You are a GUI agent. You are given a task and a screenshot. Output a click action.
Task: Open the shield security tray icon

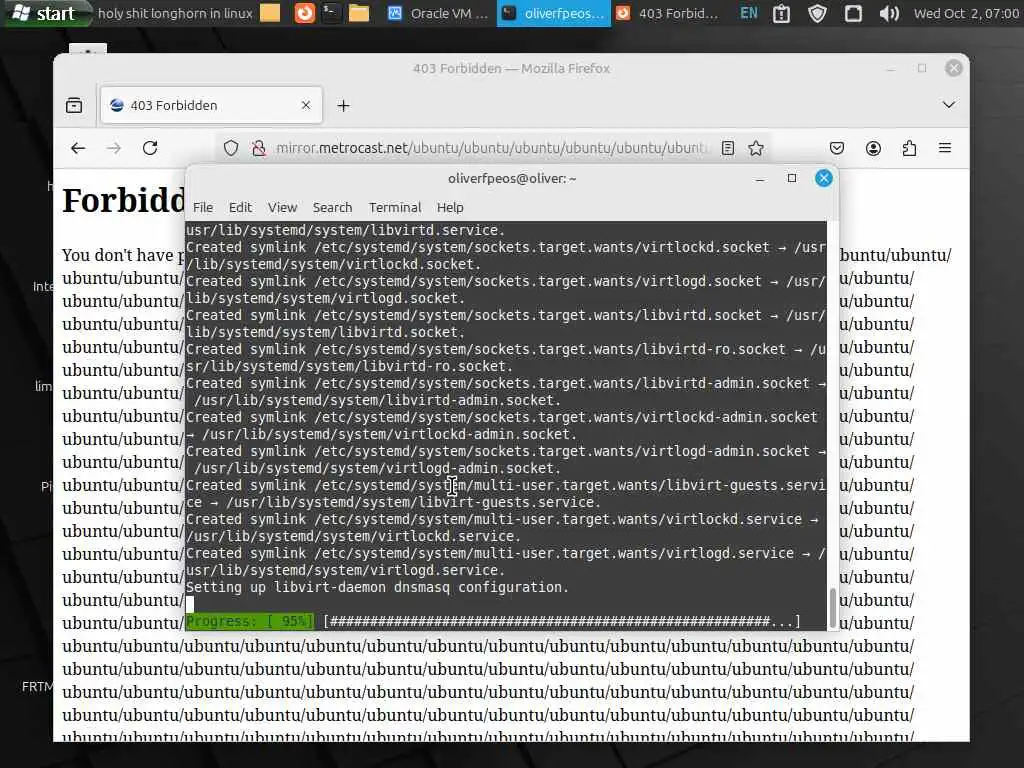[x=817, y=14]
